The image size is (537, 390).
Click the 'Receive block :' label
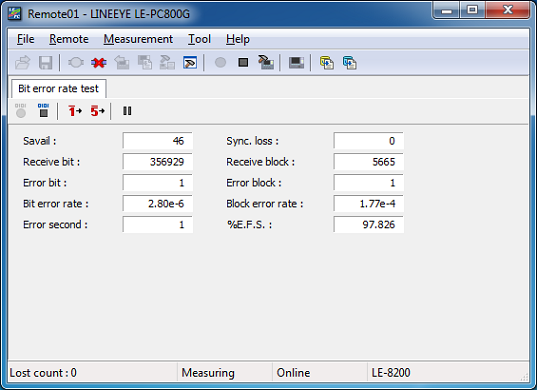point(260,162)
